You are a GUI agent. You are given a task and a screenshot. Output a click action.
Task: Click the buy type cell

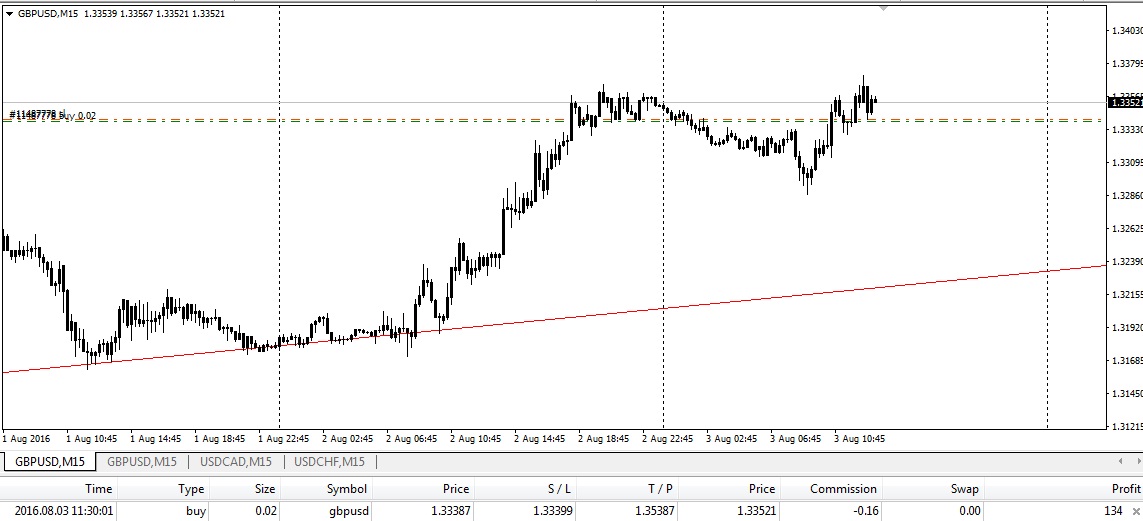196,511
